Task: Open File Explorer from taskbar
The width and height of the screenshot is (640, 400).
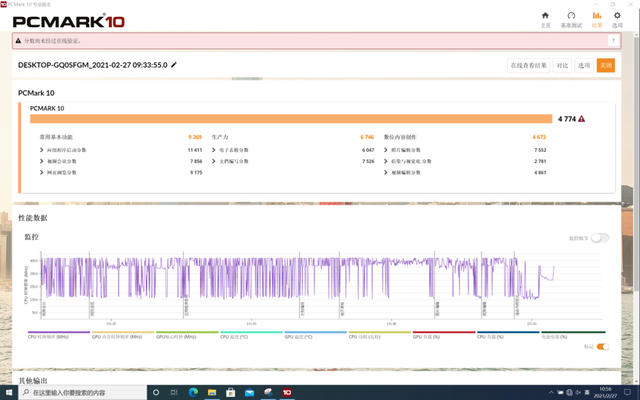Action: point(212,392)
